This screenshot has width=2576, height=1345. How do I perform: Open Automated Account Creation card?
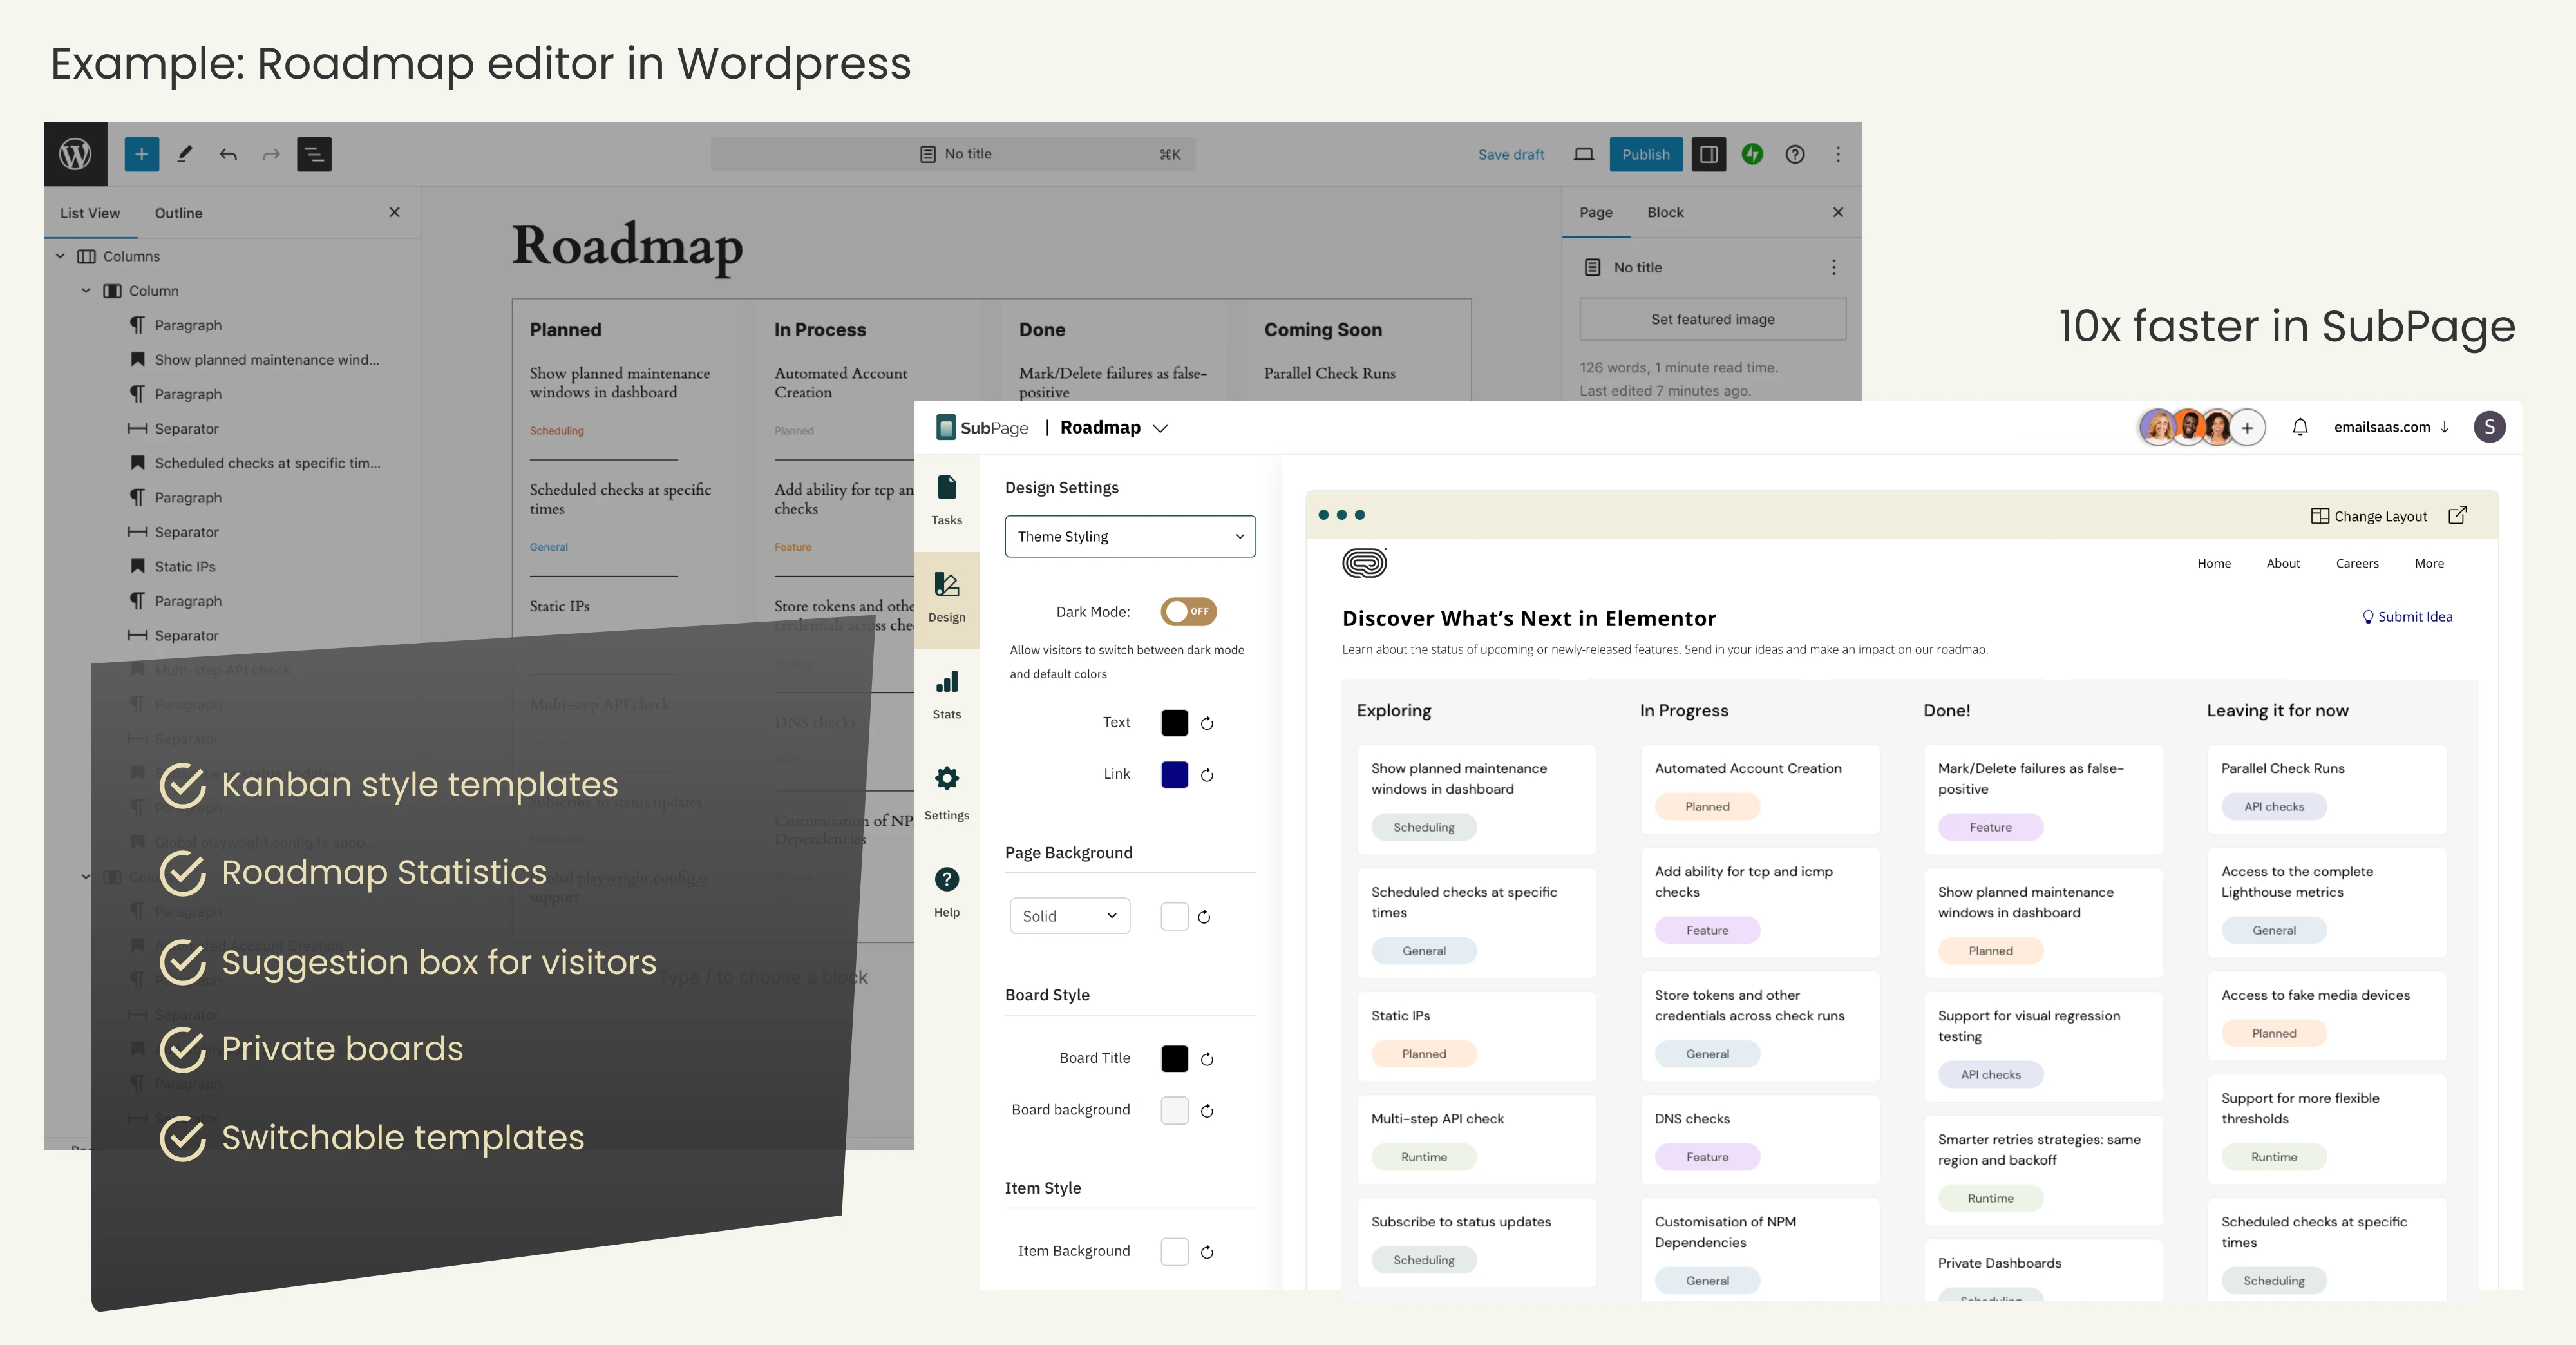[1760, 789]
